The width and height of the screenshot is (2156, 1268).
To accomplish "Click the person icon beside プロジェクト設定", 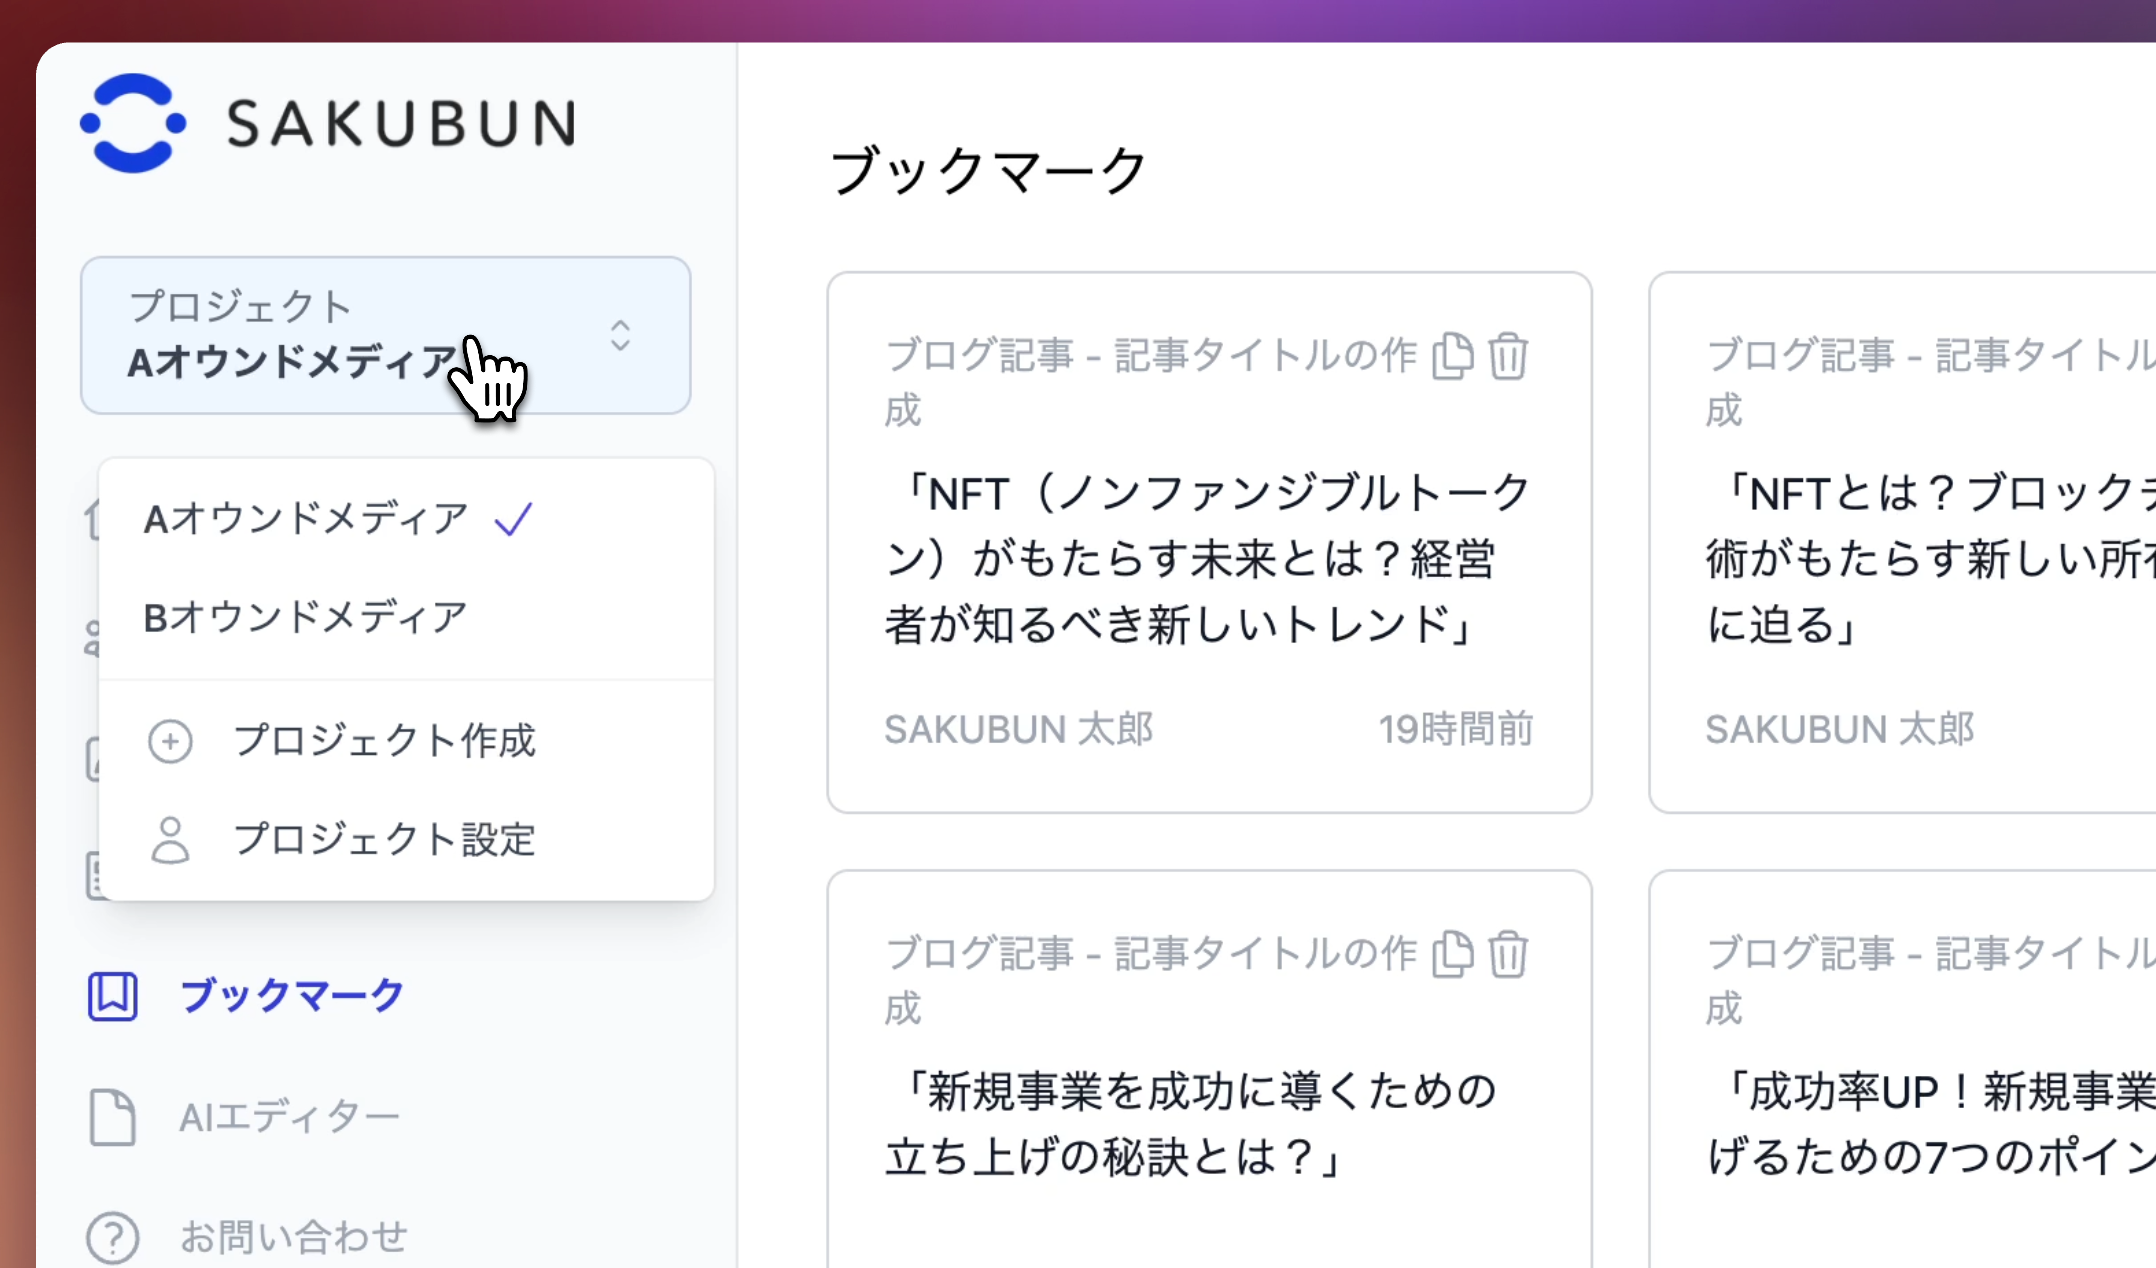I will 170,840.
